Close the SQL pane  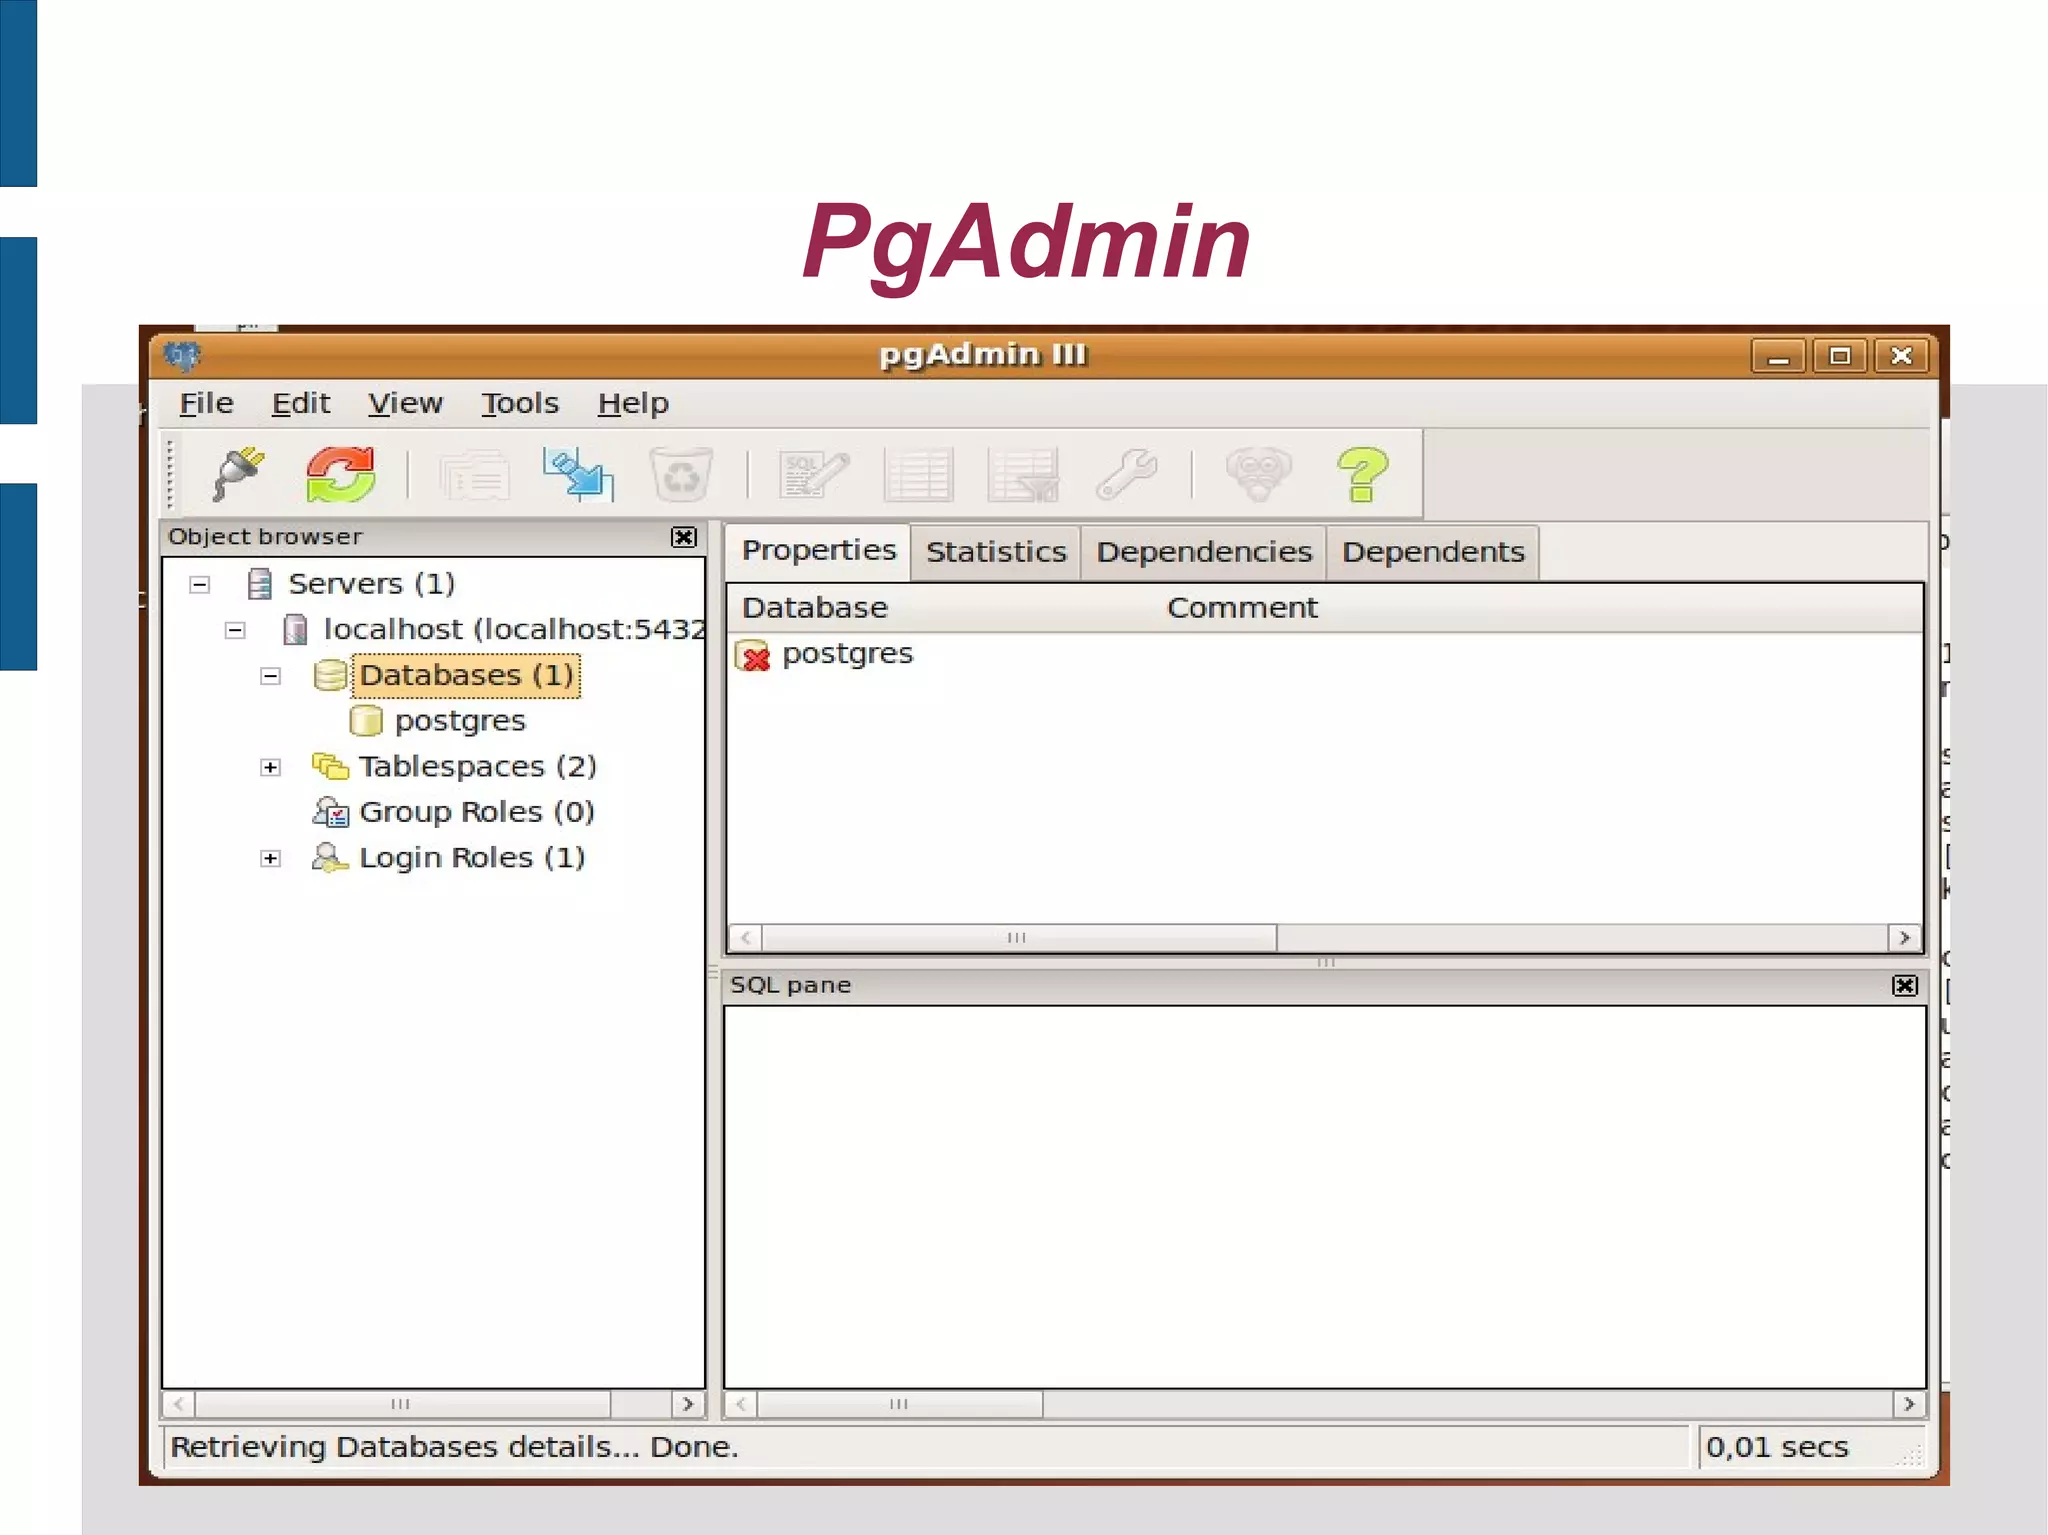click(1905, 985)
